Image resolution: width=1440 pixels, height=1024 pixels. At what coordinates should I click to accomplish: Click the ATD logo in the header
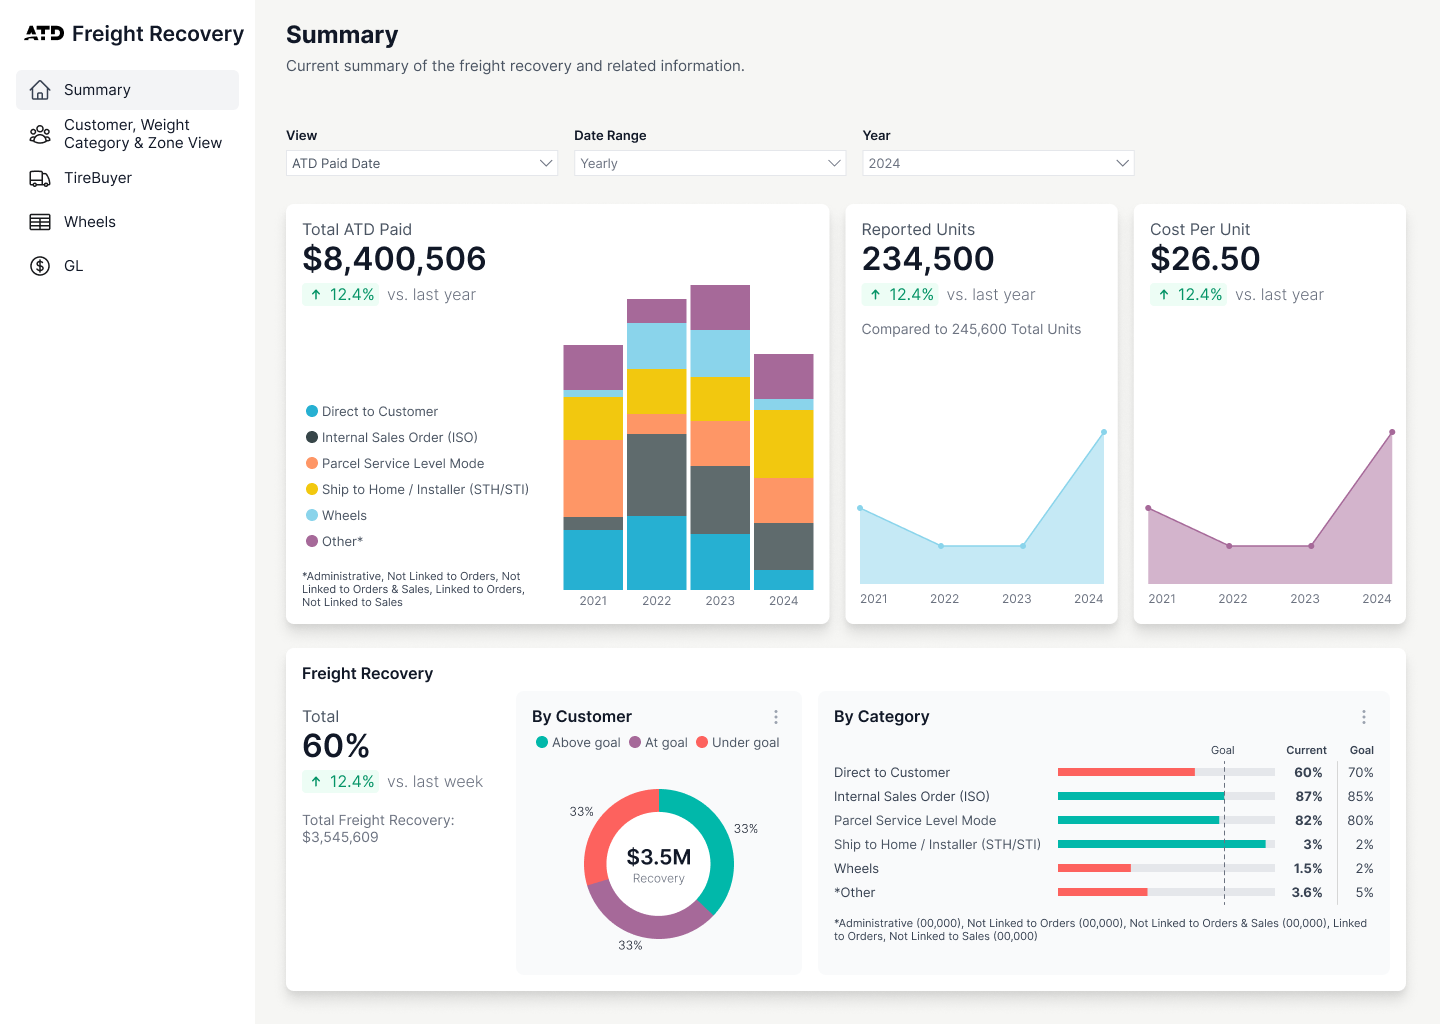coord(44,34)
